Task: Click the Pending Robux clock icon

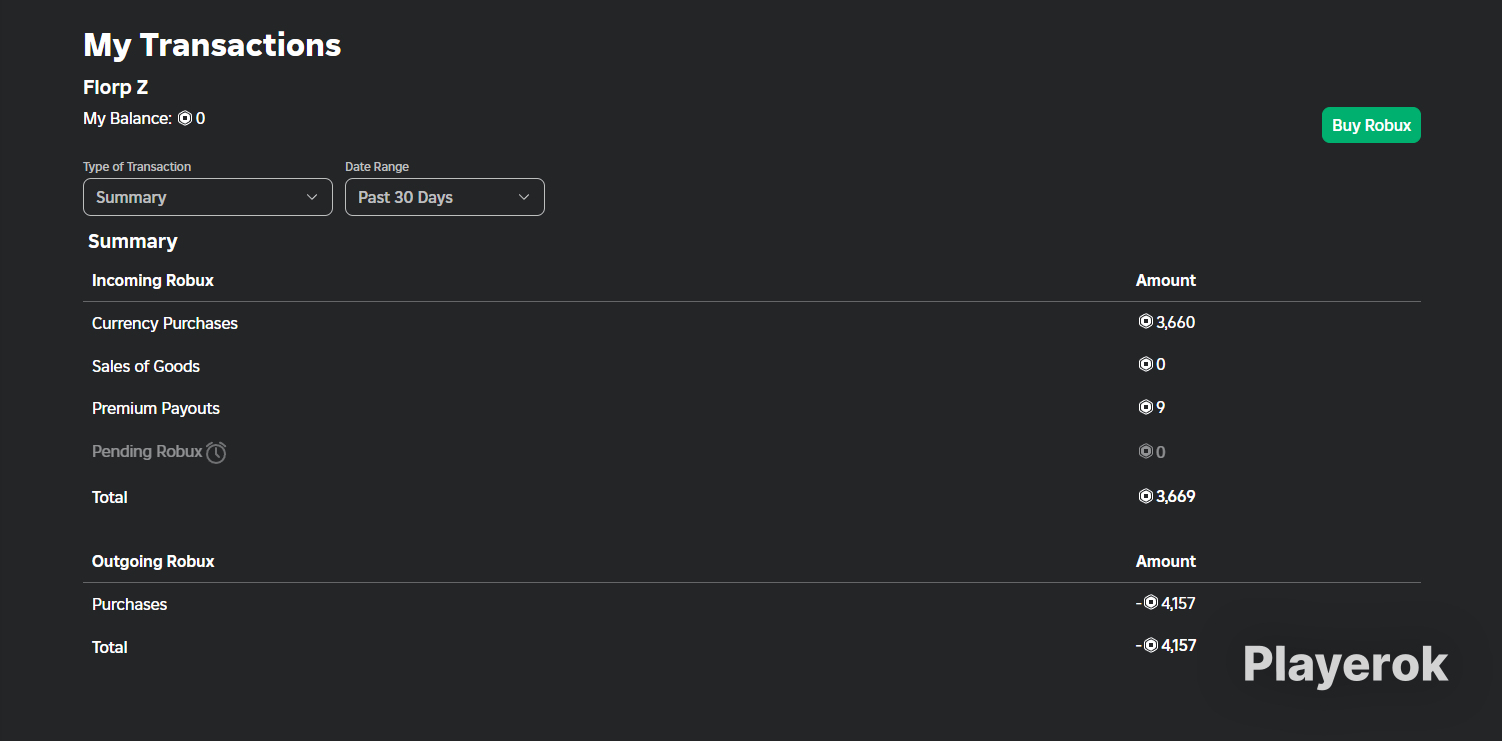Action: click(x=216, y=452)
